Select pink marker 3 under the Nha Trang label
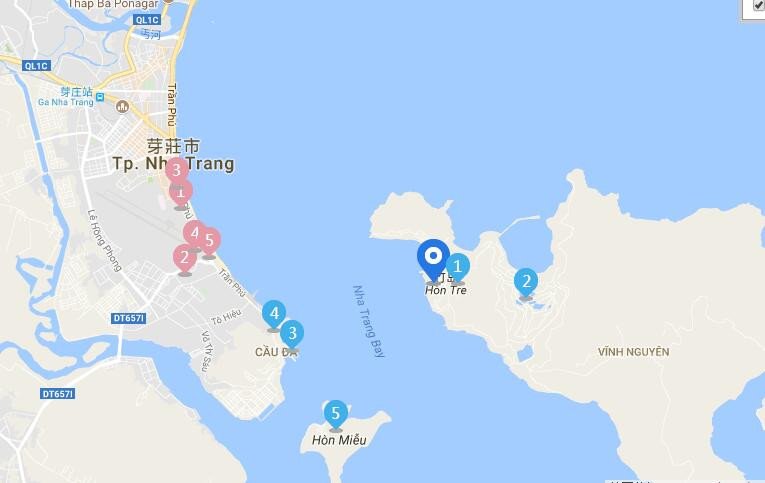 (177, 171)
